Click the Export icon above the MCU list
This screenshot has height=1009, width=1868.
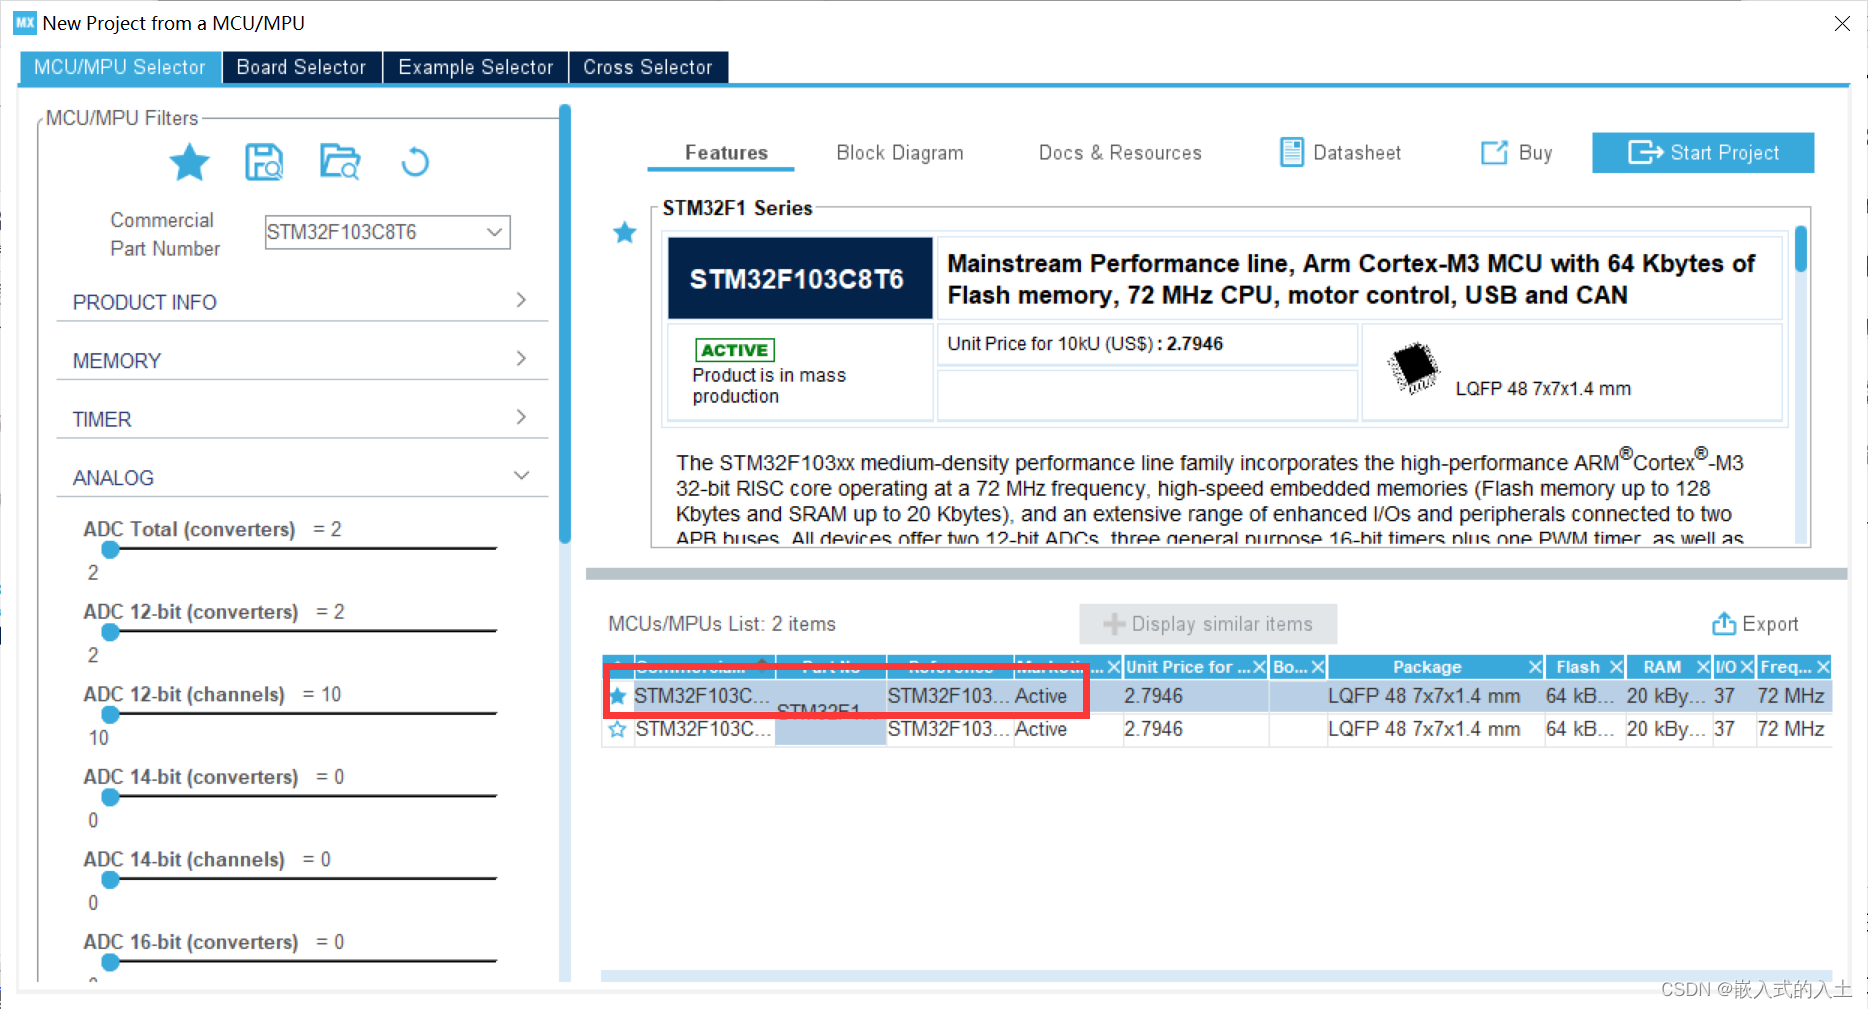pos(1724,624)
